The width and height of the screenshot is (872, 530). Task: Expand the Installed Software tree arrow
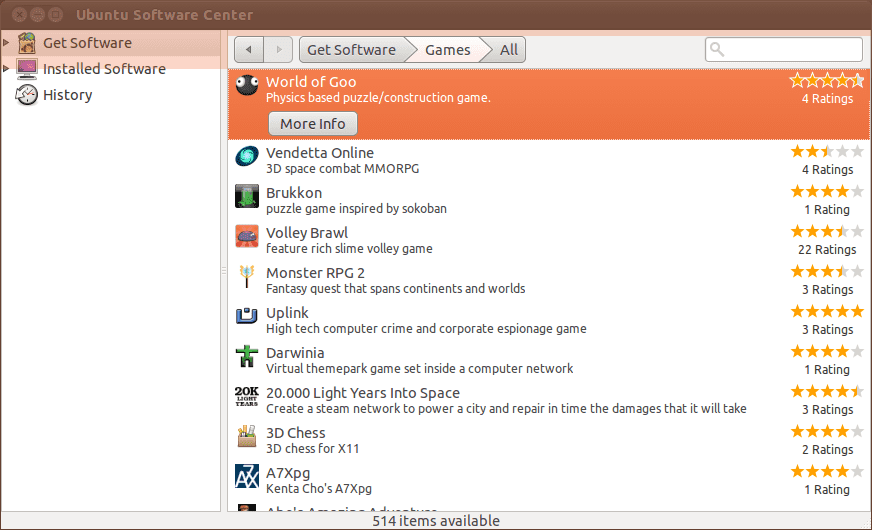coord(7,69)
